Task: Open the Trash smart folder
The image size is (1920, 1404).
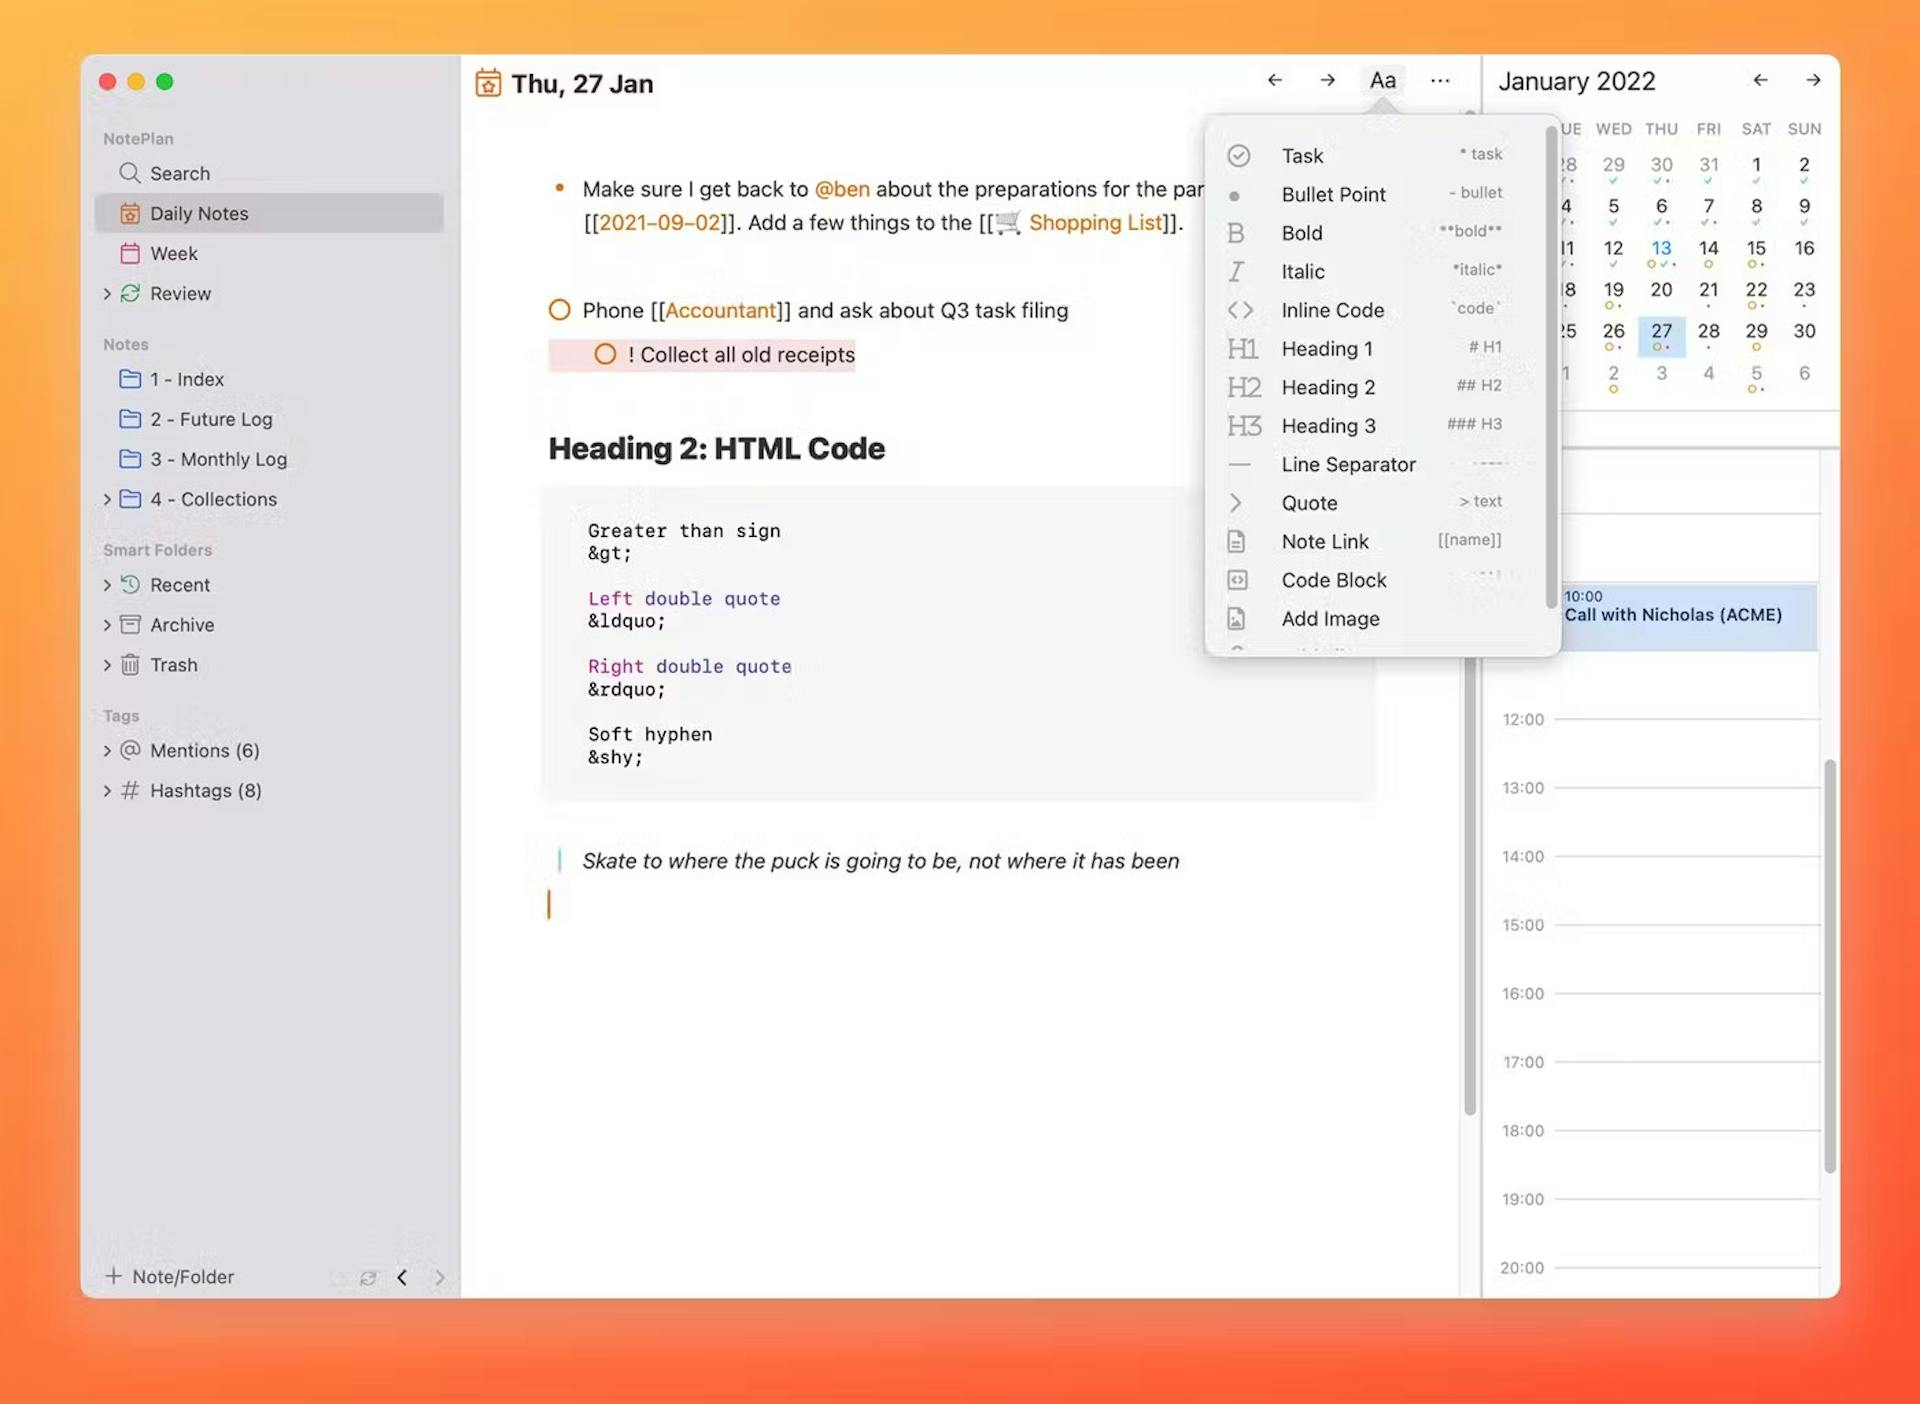Action: tap(175, 665)
